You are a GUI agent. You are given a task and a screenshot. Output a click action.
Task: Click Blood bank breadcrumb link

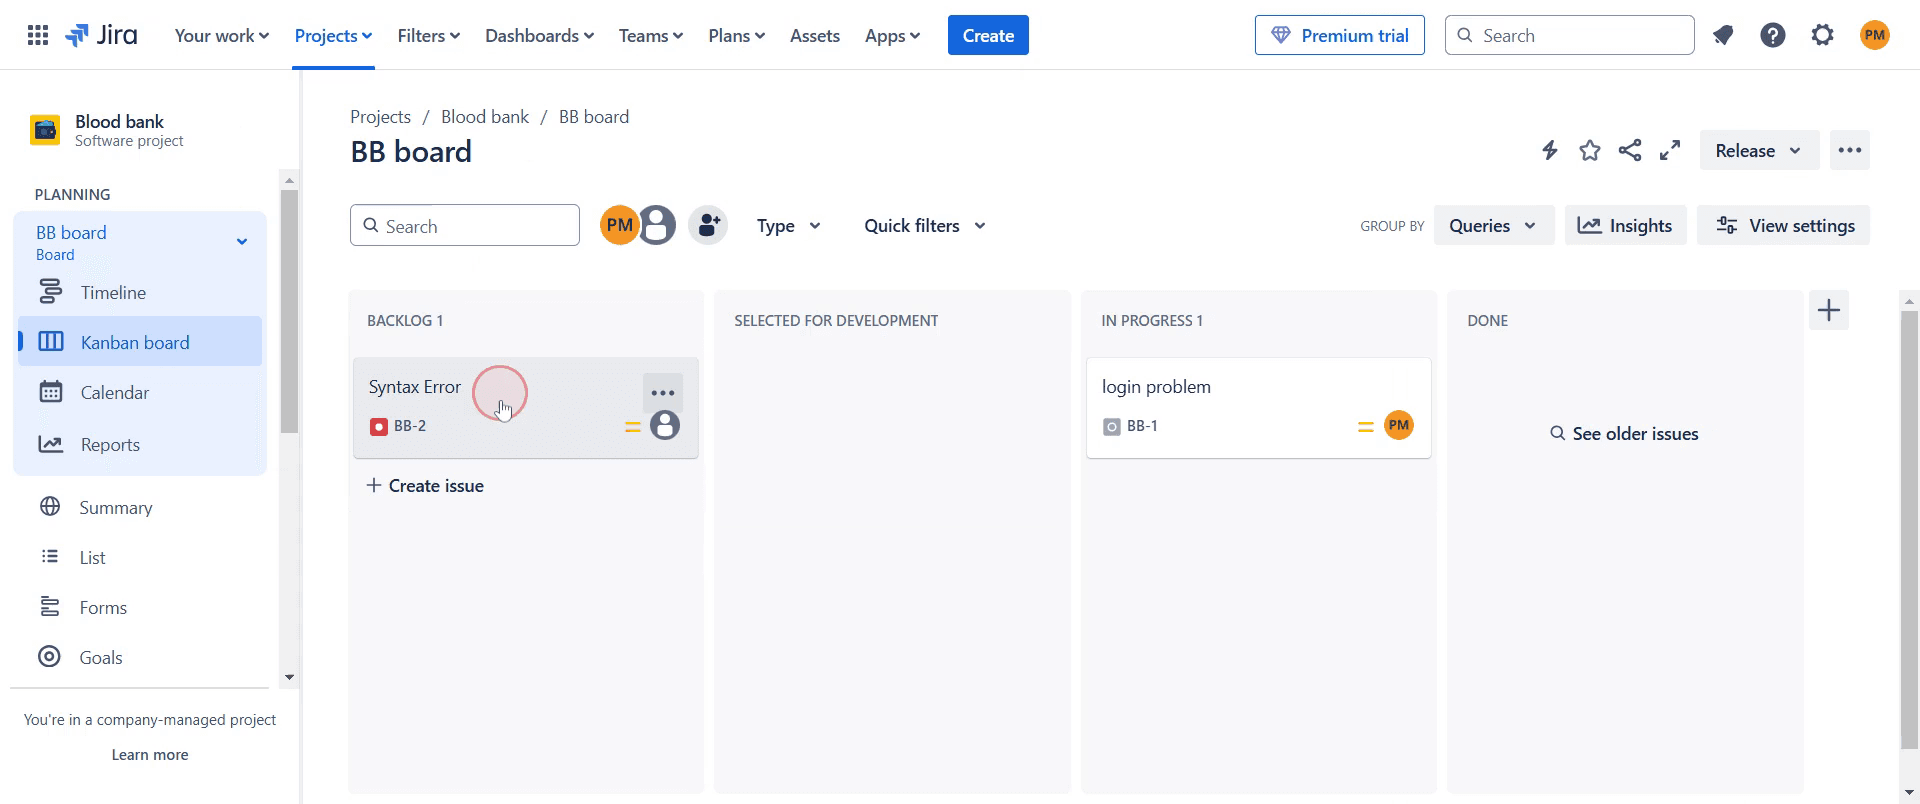[485, 117]
